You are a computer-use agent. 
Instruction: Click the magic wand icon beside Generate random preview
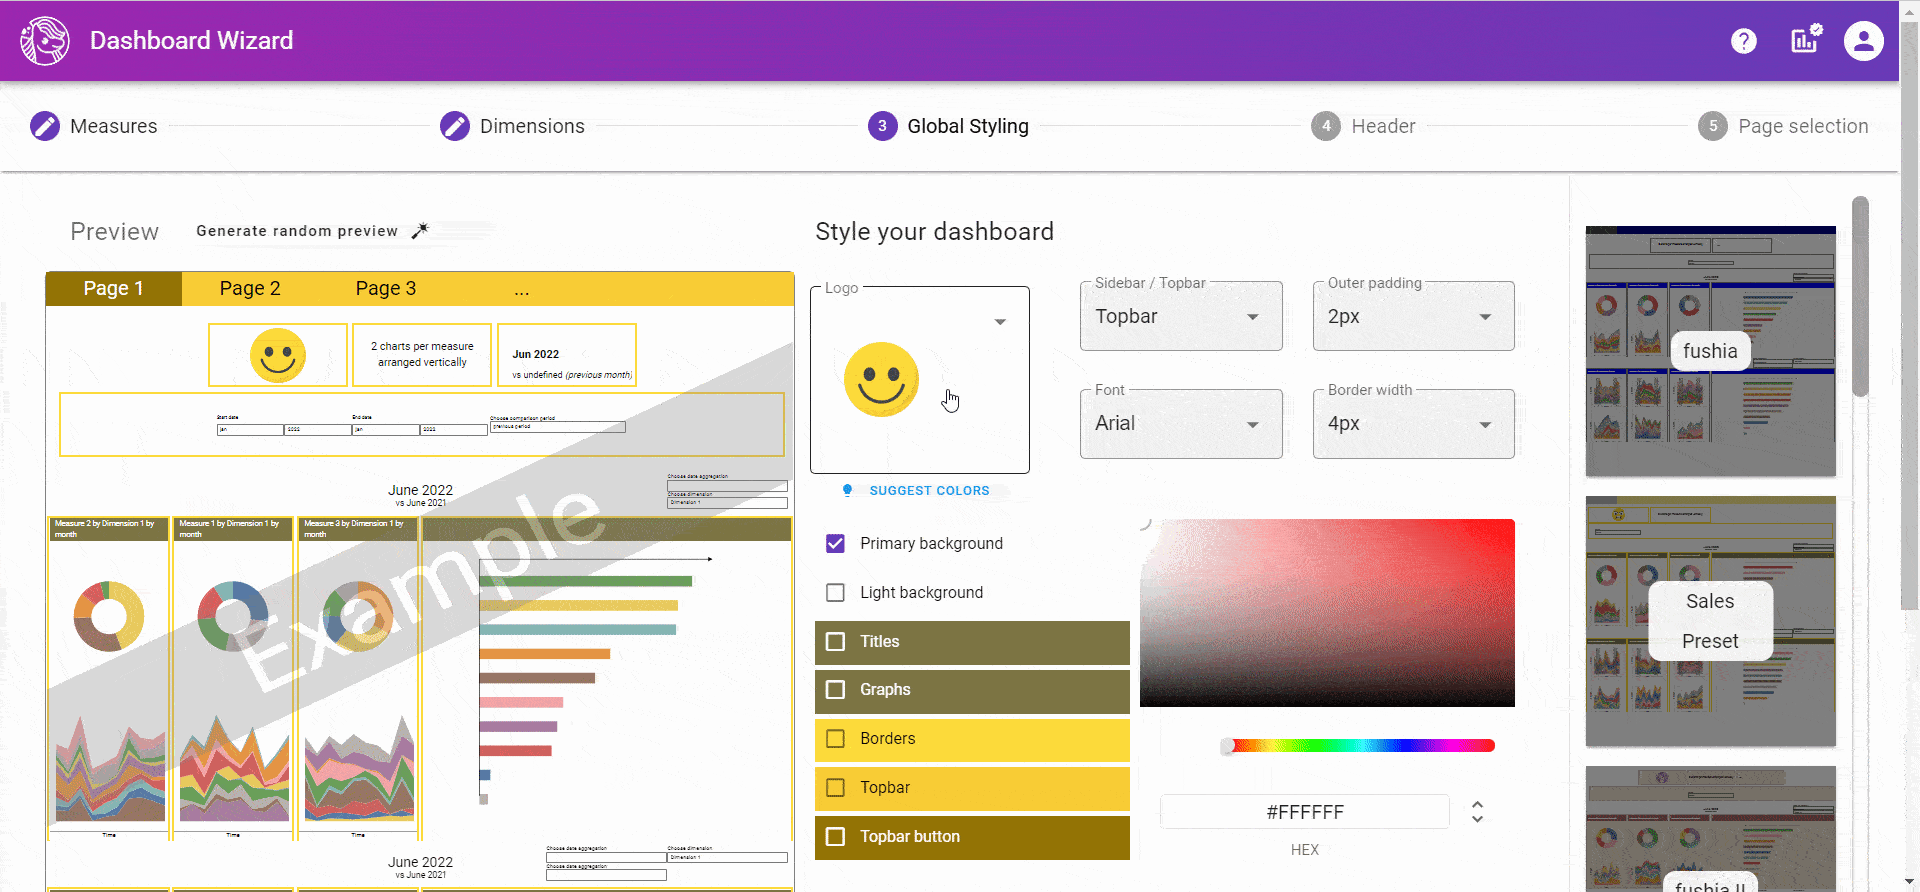(420, 230)
